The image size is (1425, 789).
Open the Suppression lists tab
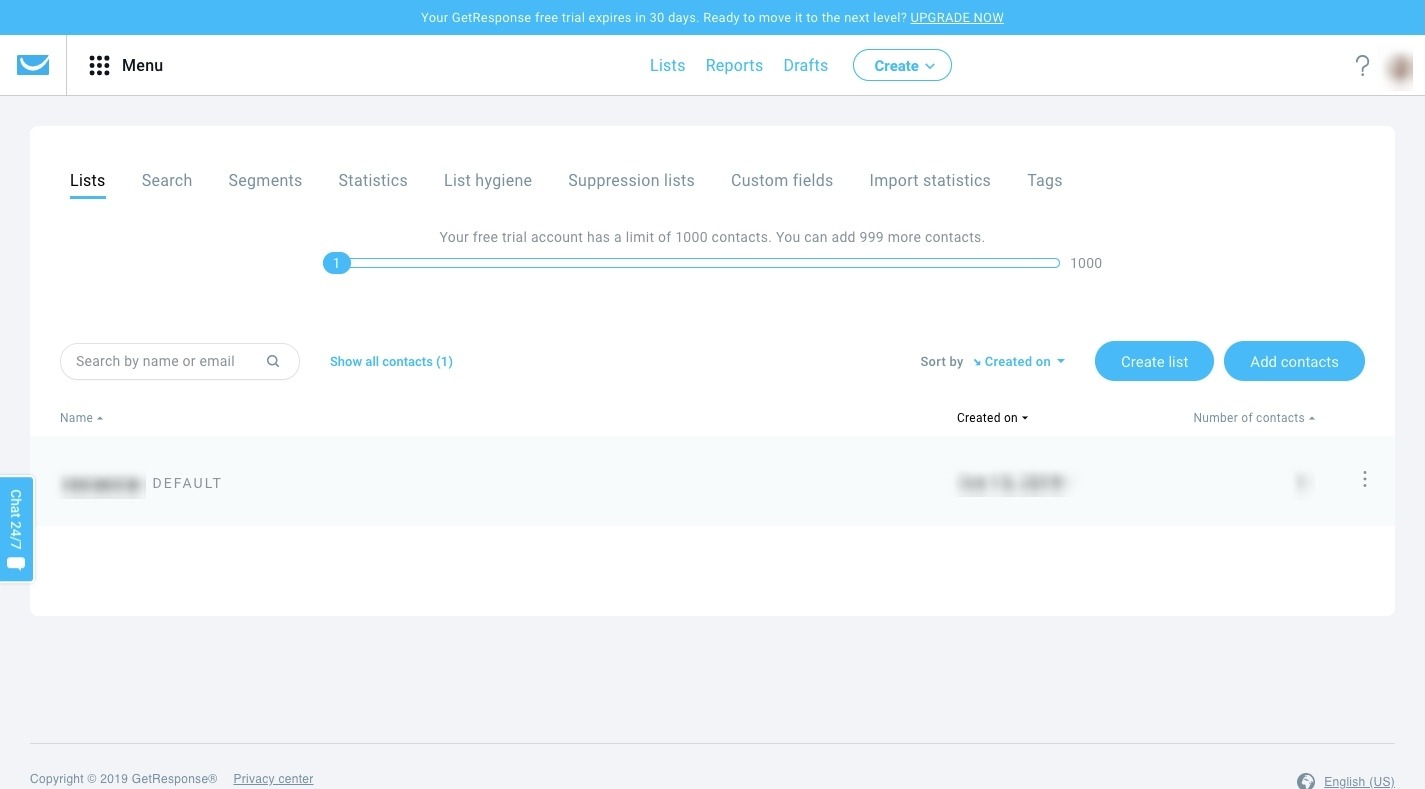click(631, 180)
